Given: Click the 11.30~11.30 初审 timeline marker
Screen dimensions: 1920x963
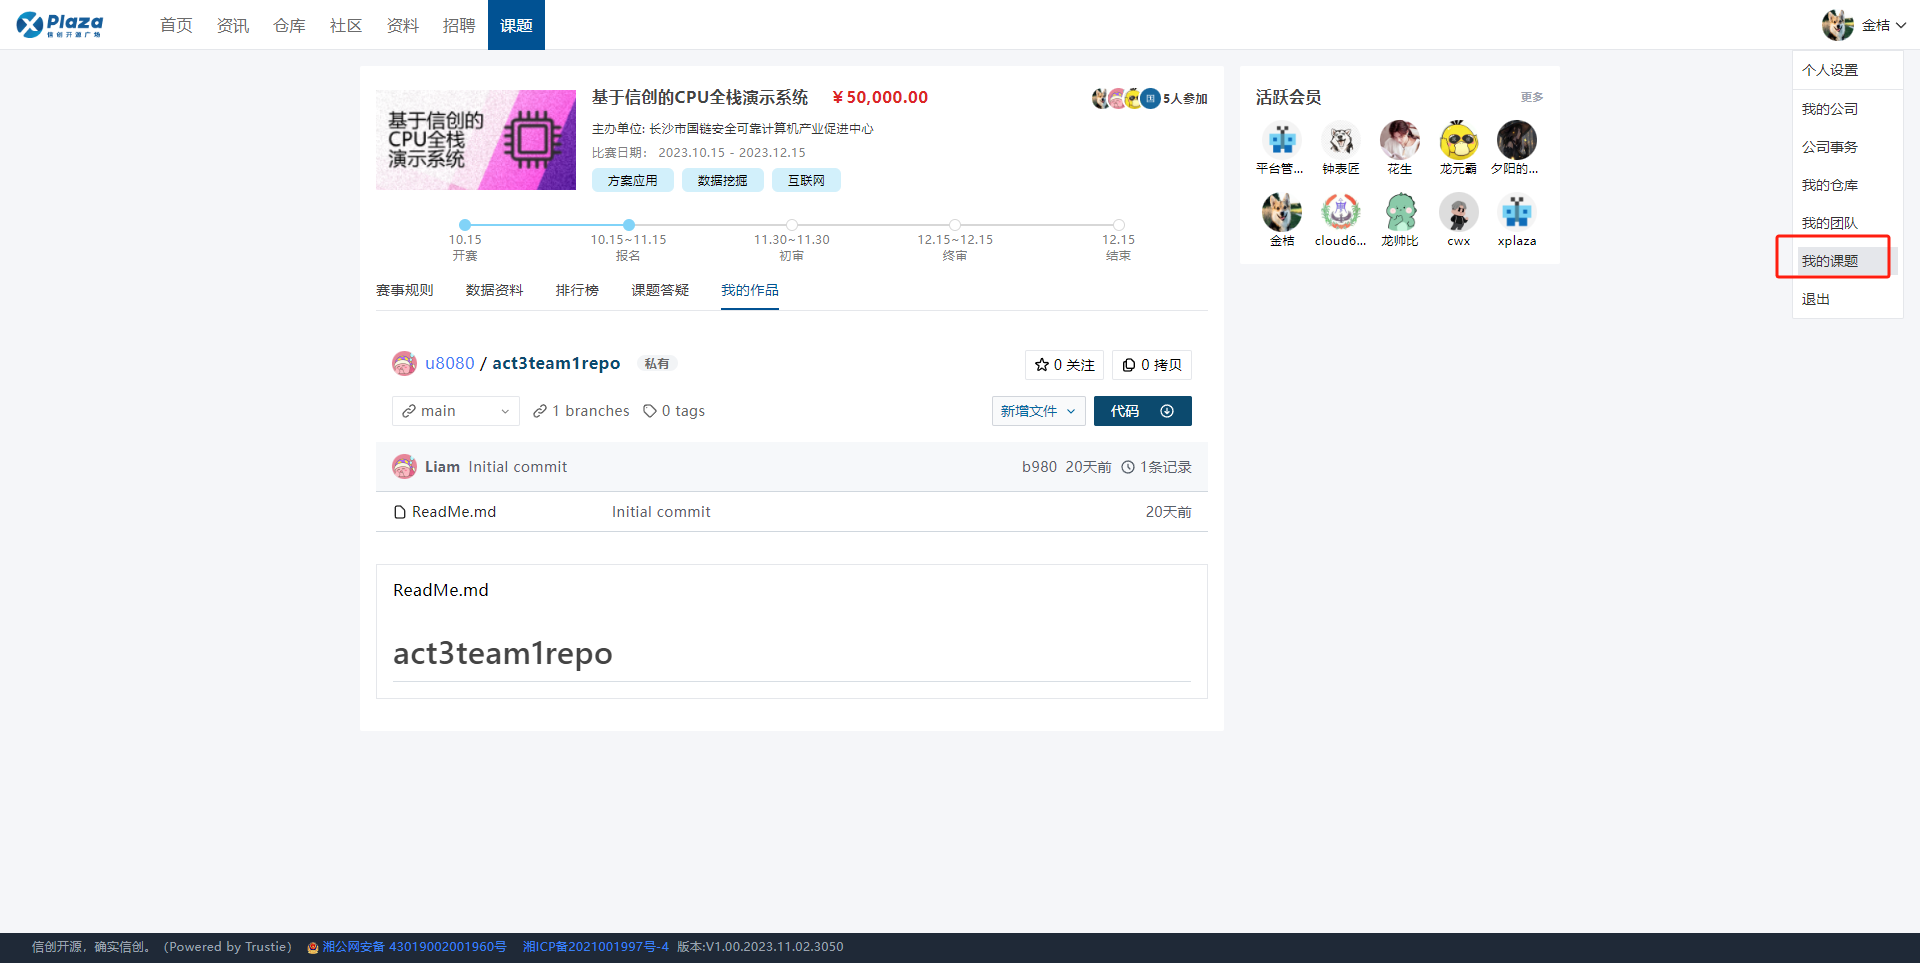Looking at the screenshot, I should click(792, 225).
